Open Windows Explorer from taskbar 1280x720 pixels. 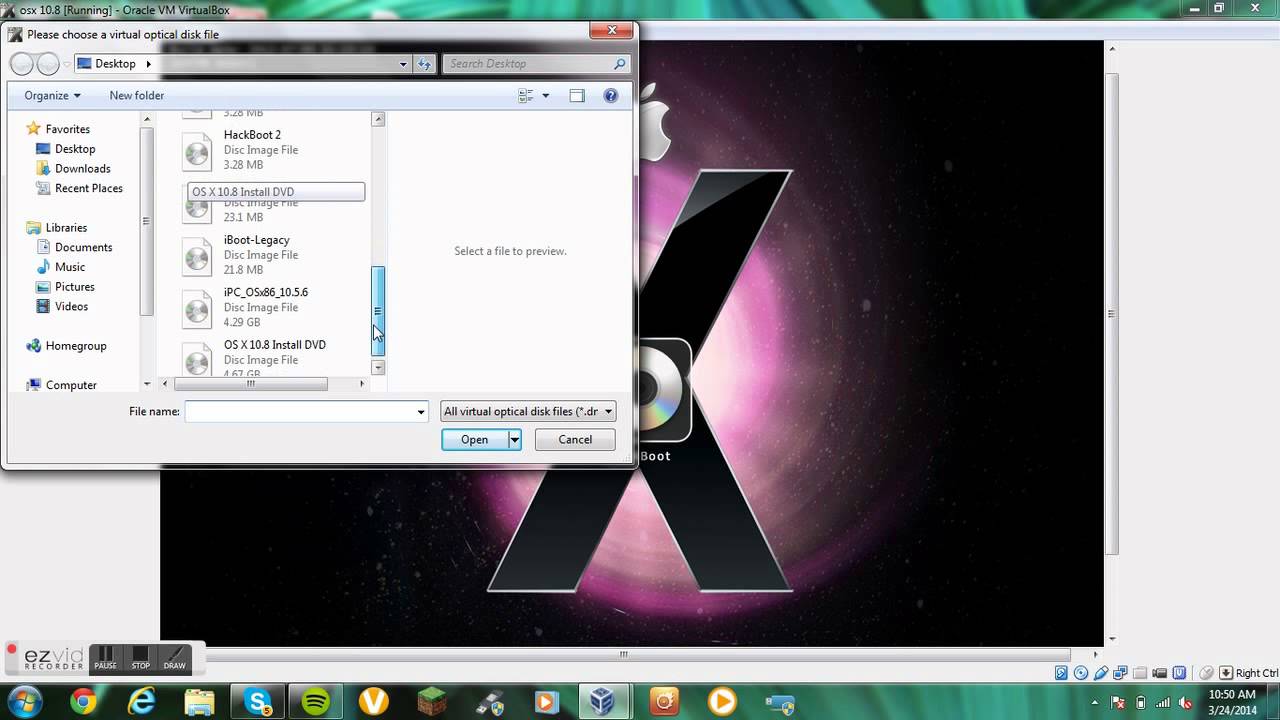click(x=200, y=703)
